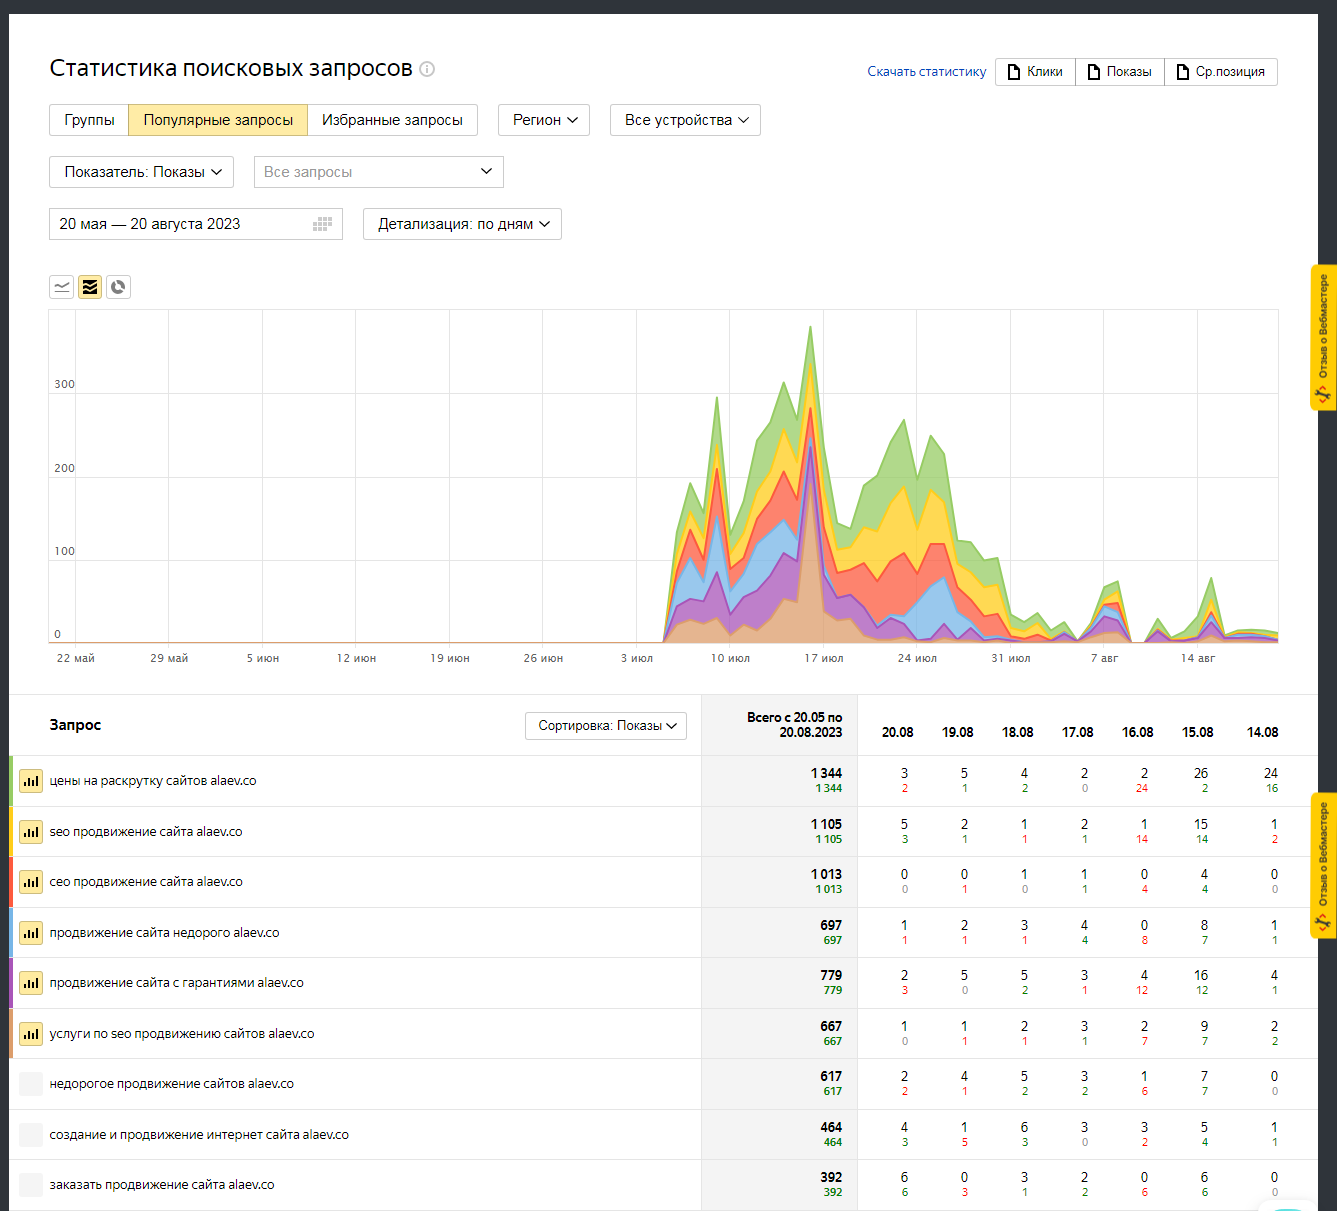Image resolution: width=1337 pixels, height=1211 pixels.
Task: Switch to pie chart view
Action: click(x=118, y=287)
